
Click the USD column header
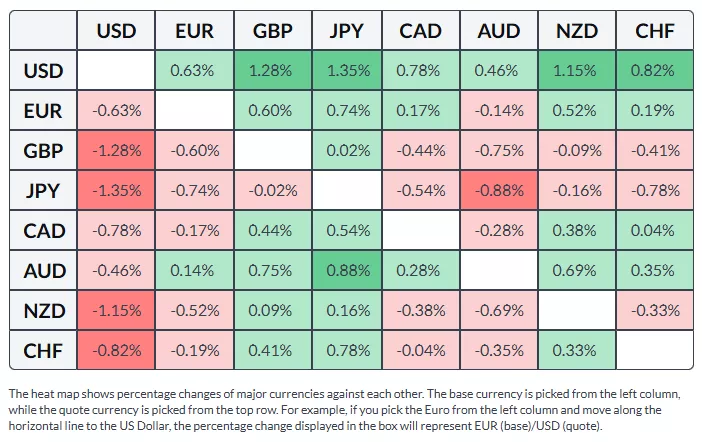tap(116, 31)
